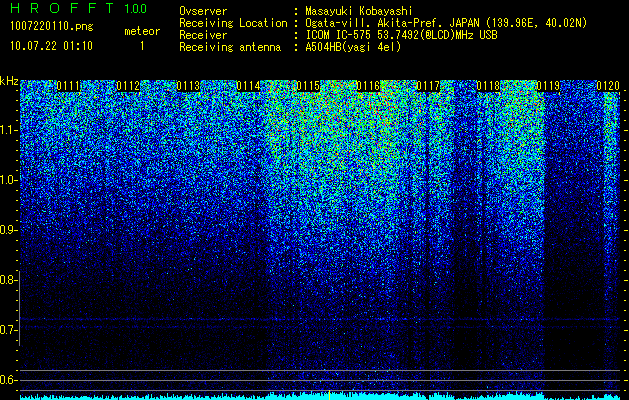Click the 0119 time marker
The height and width of the screenshot is (400, 629).
click(548, 86)
